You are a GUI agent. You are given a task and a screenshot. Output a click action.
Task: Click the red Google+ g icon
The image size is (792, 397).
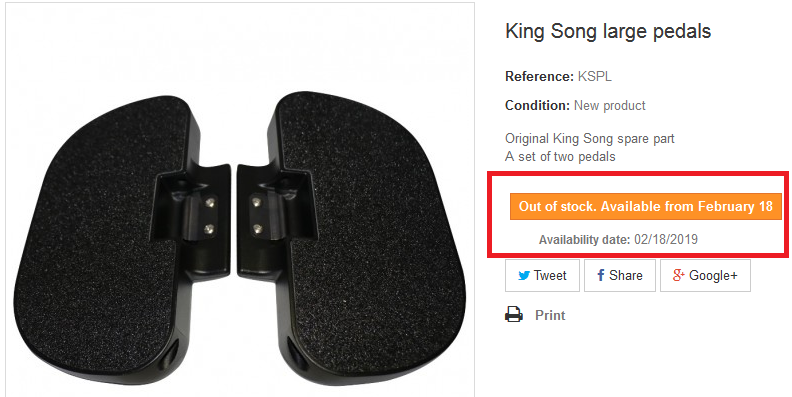[678, 275]
